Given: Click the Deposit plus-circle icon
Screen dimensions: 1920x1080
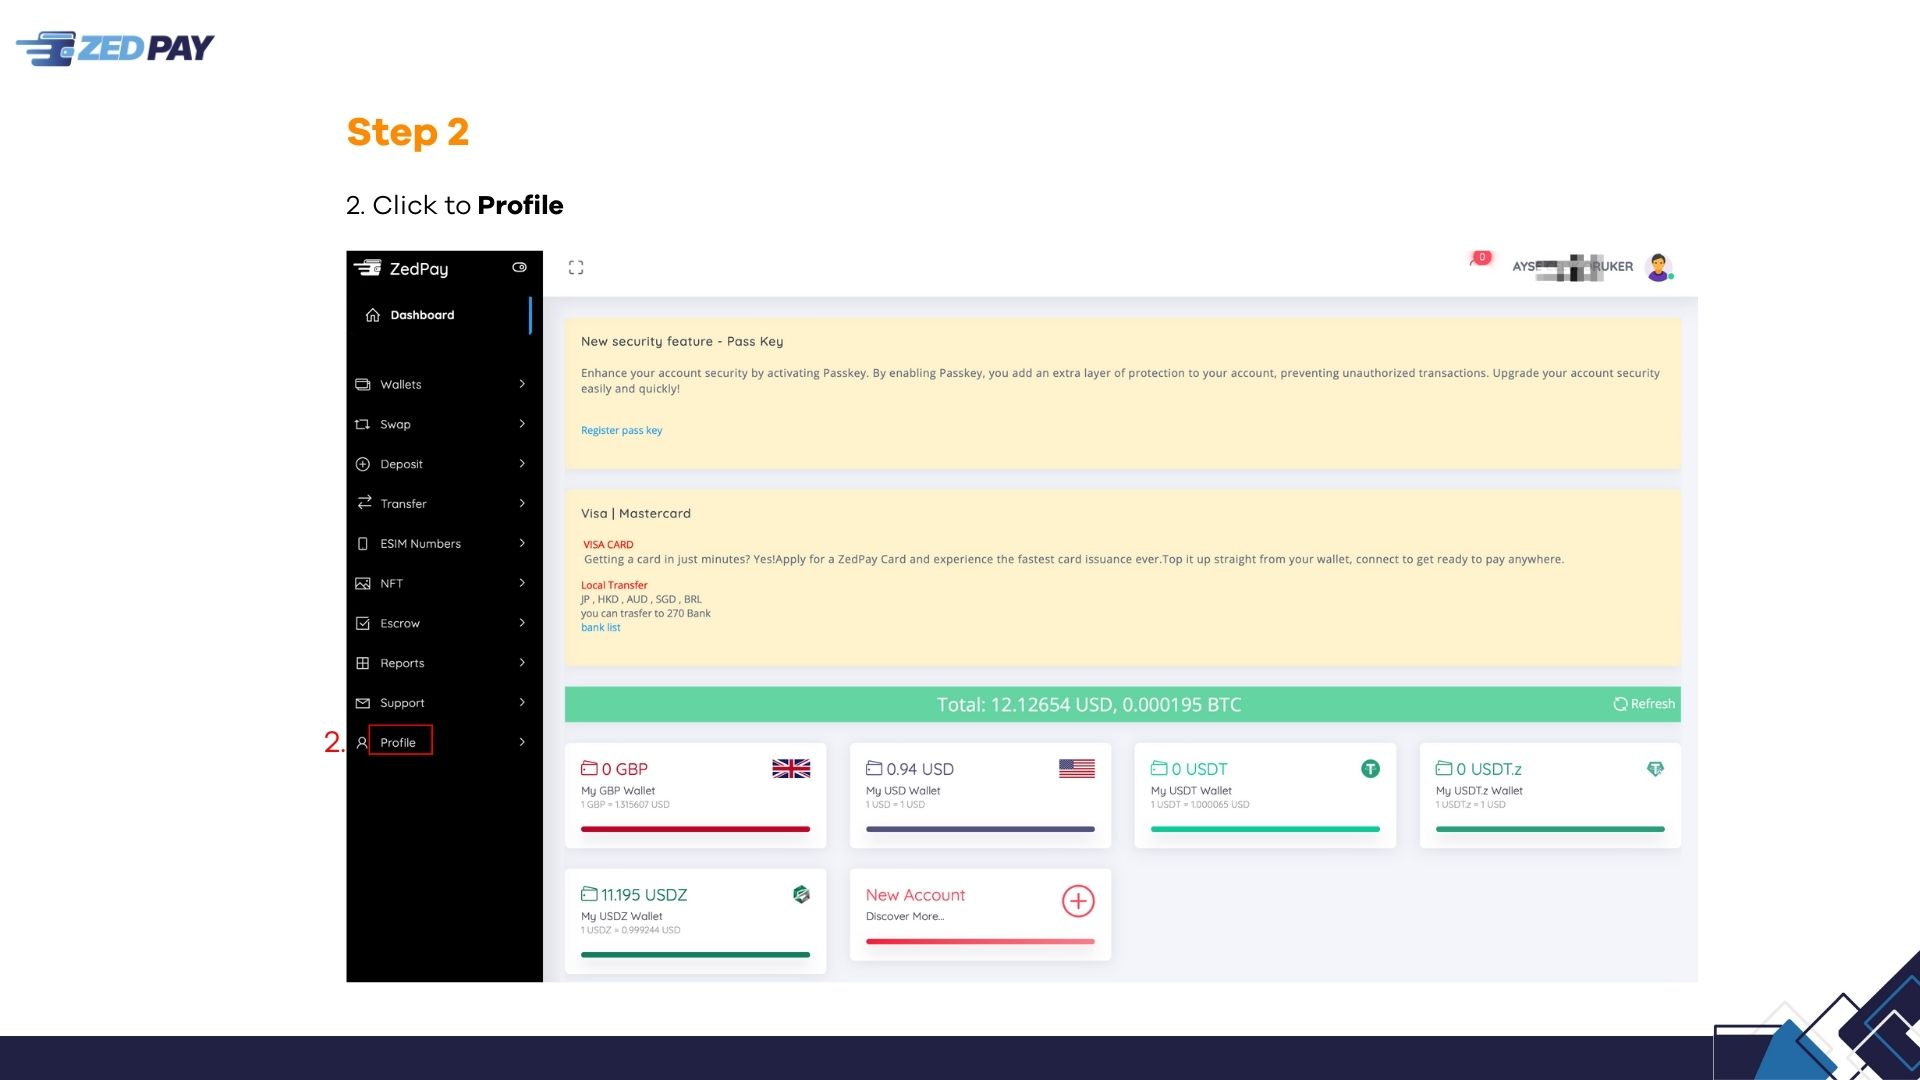Looking at the screenshot, I should tap(363, 464).
